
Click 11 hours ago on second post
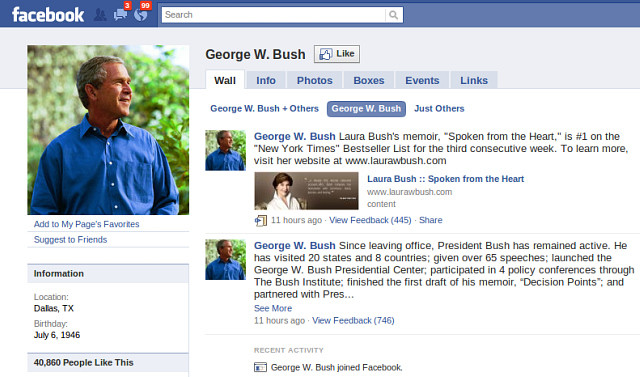point(279,321)
